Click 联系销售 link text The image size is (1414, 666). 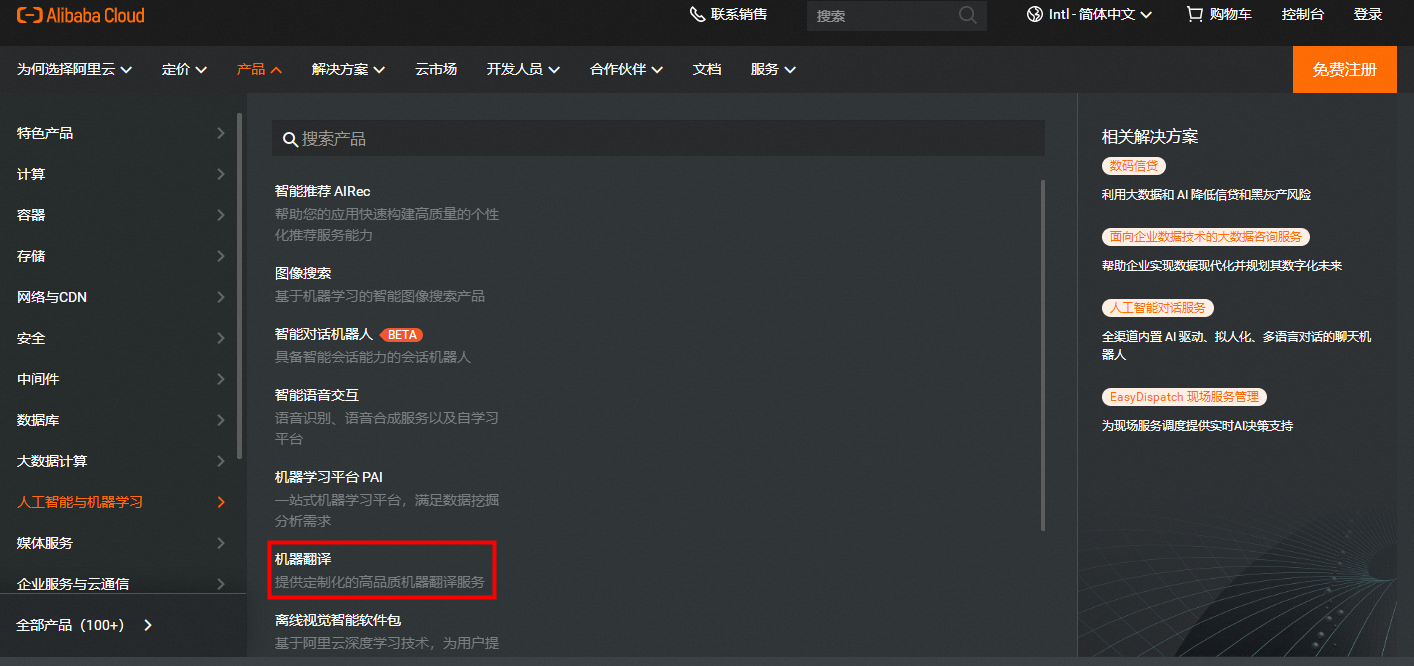tap(739, 14)
